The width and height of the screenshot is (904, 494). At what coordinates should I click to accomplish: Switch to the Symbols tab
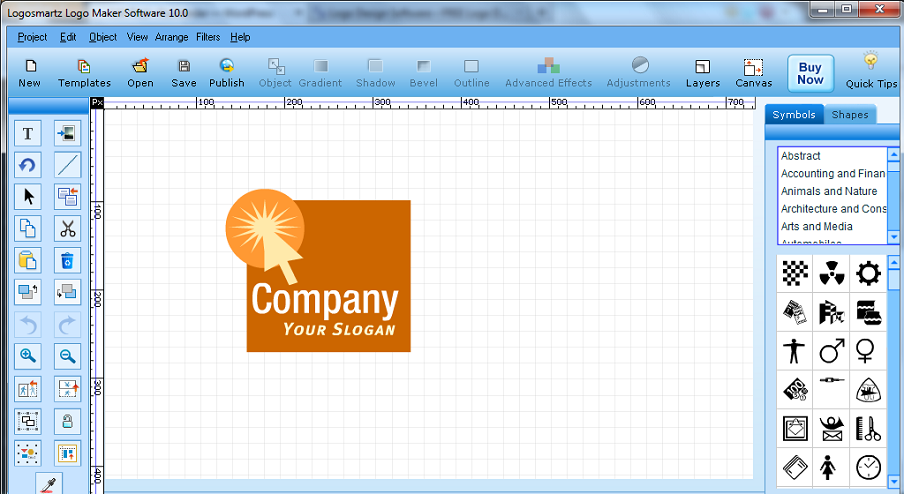[794, 115]
